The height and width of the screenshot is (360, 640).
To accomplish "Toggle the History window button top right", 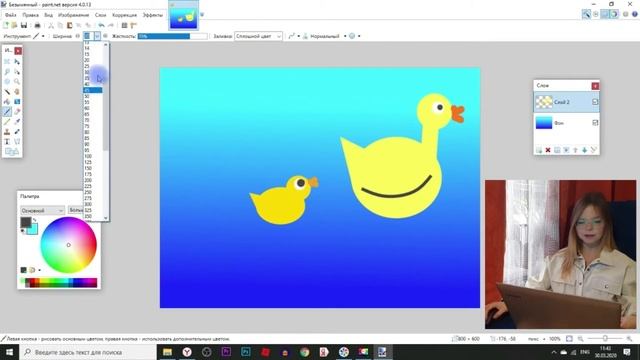I will coord(596,14).
